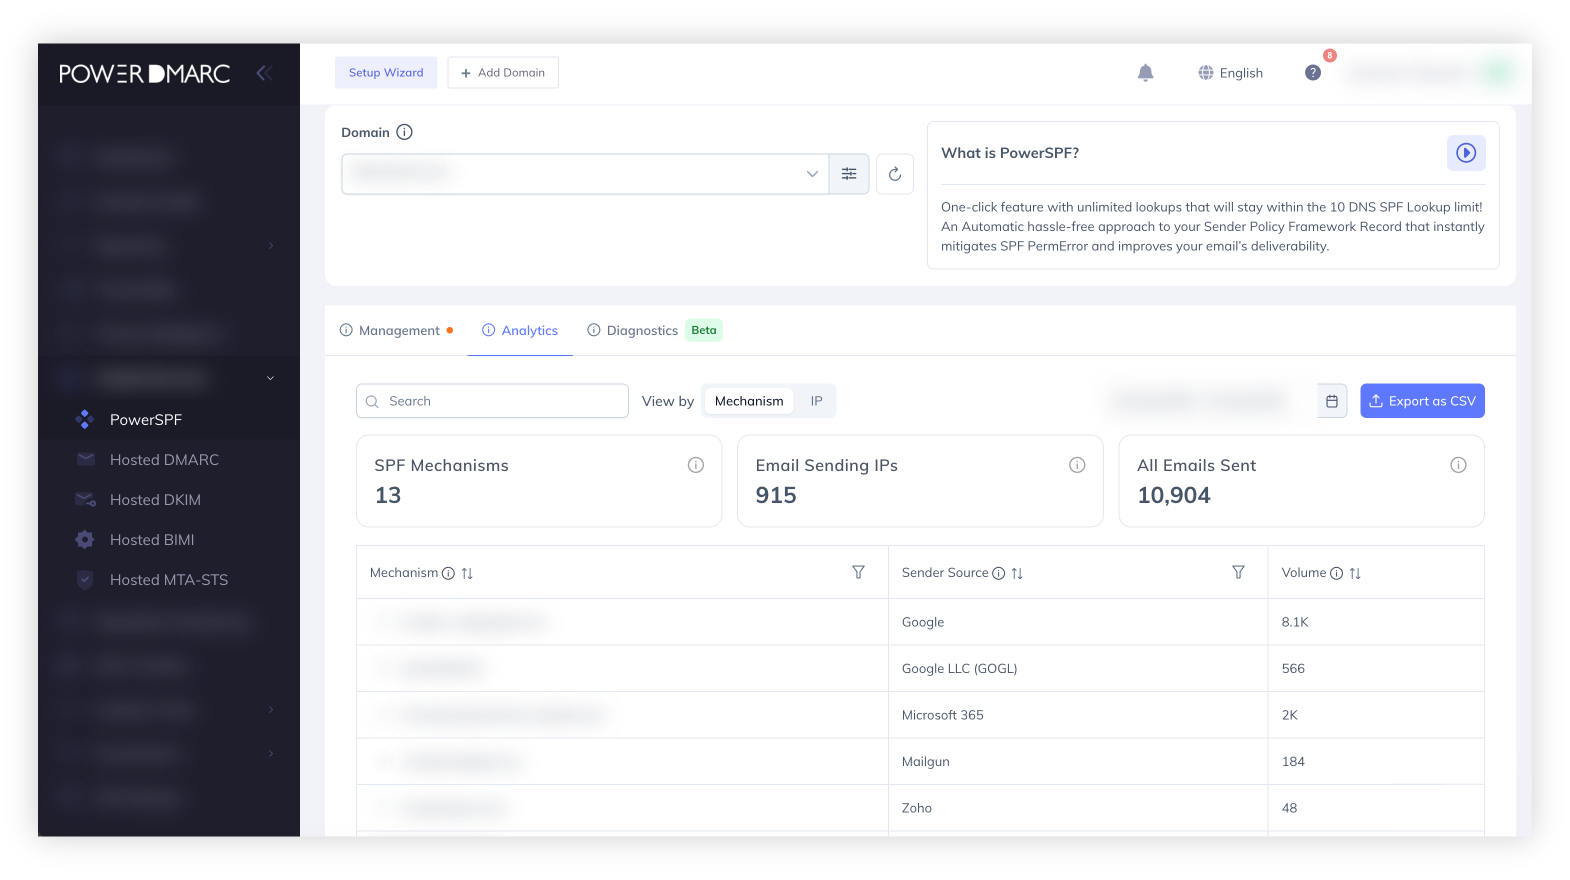The height and width of the screenshot is (880, 1570).
Task: Sort by Sender Source column arrows
Action: pyautogui.click(x=1017, y=573)
